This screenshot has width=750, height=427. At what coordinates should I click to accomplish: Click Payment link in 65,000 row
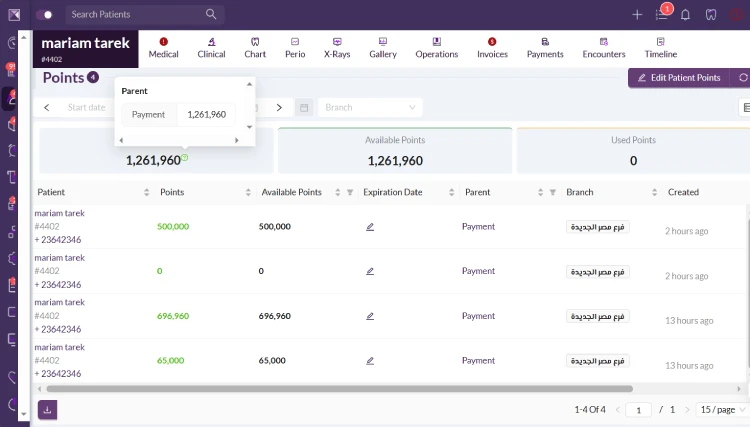pos(478,361)
